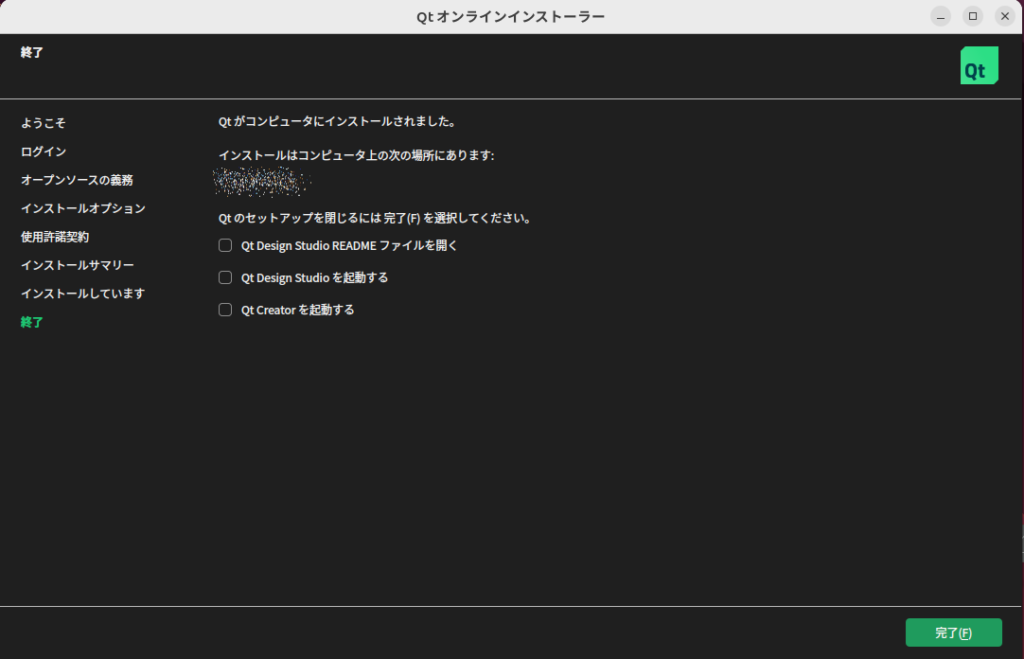
Task: Go to the オープンソースの義務 step
Action: [x=77, y=180]
